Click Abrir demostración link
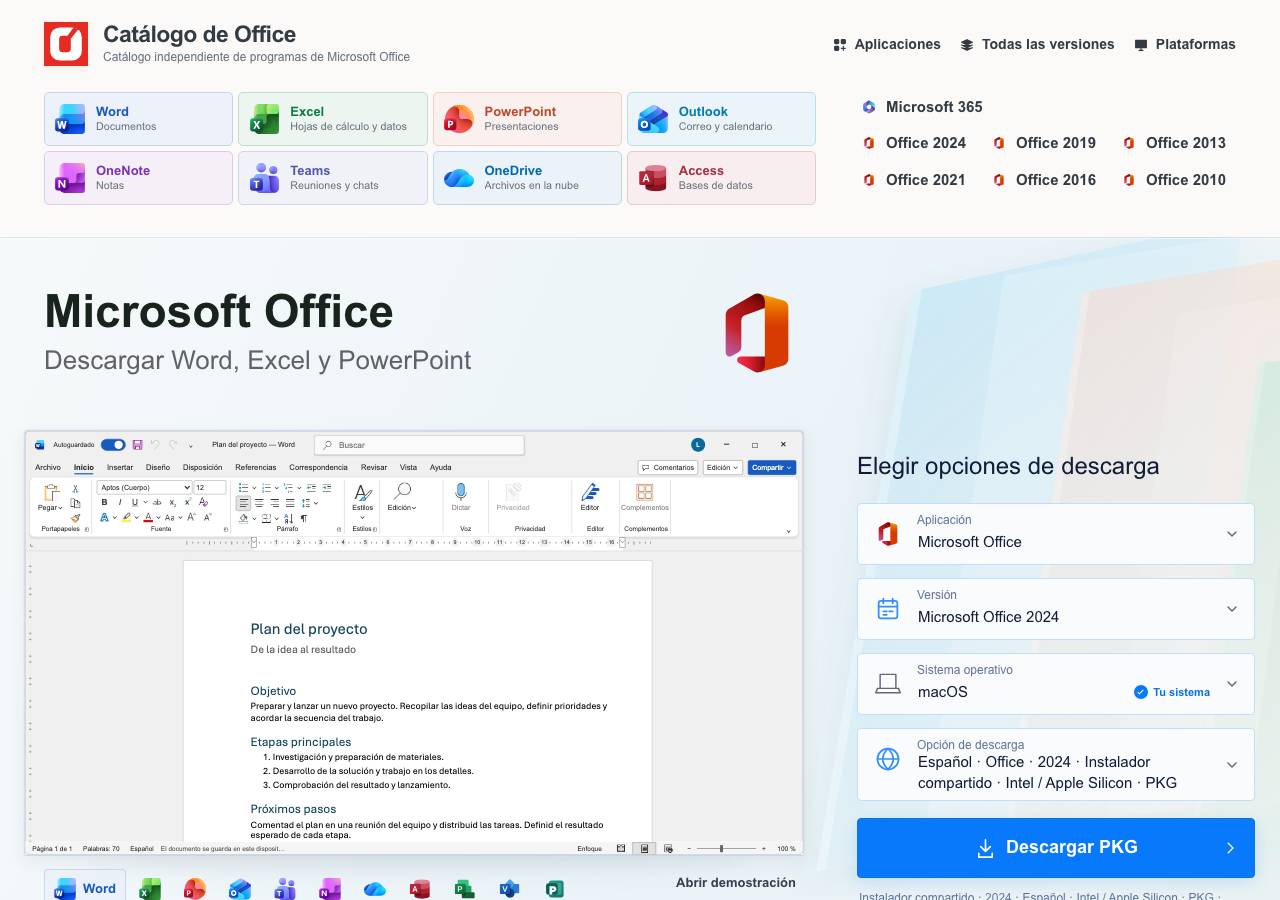The height and width of the screenshot is (900, 1280). pos(736,882)
